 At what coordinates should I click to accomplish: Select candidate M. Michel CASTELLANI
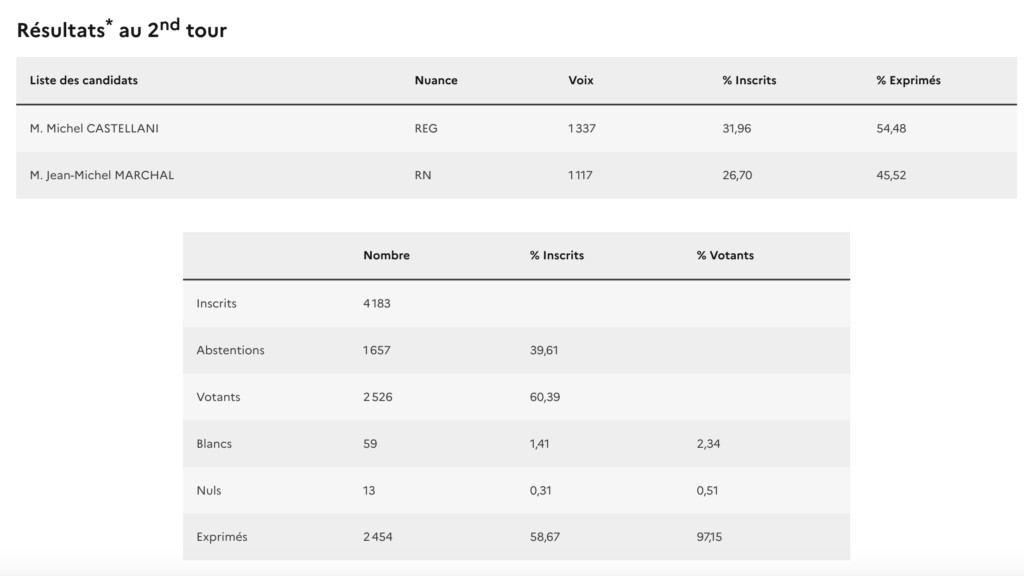coord(94,129)
